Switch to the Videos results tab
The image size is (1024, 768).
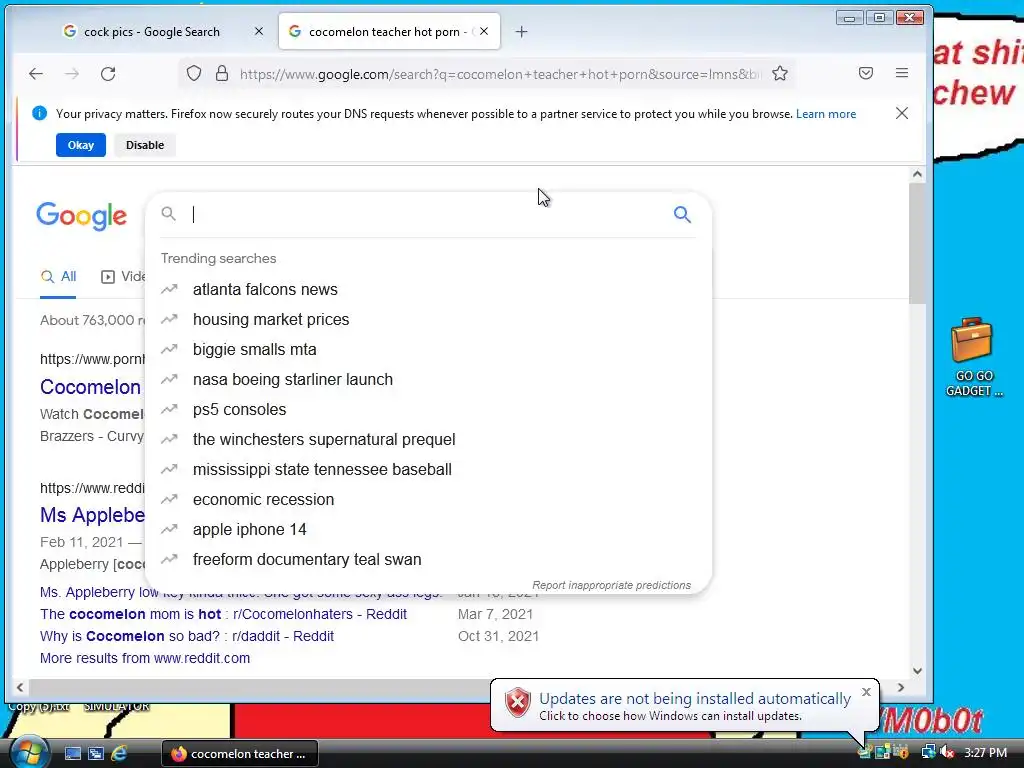click(123, 276)
